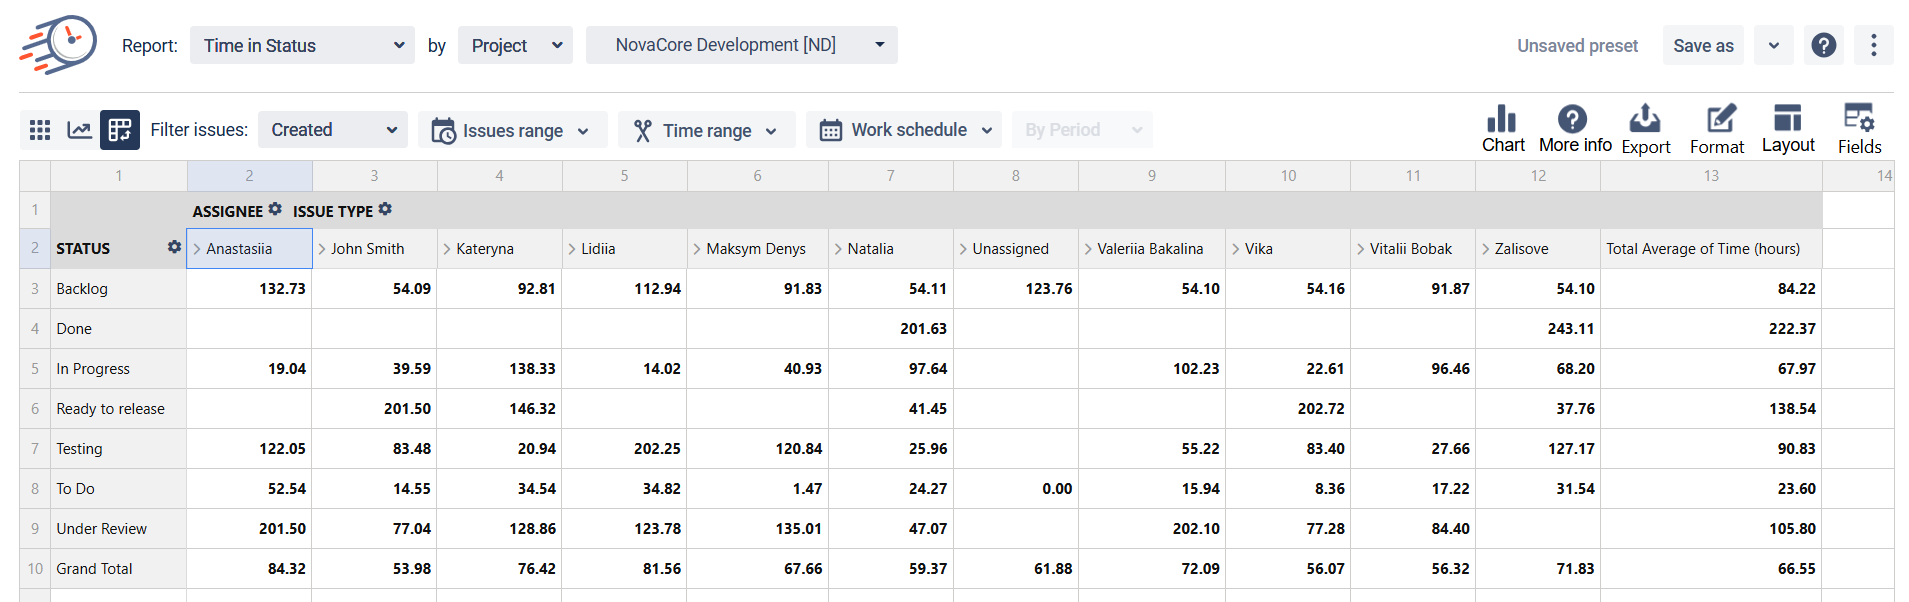
Task: Open the Work schedule menu
Action: (904, 130)
